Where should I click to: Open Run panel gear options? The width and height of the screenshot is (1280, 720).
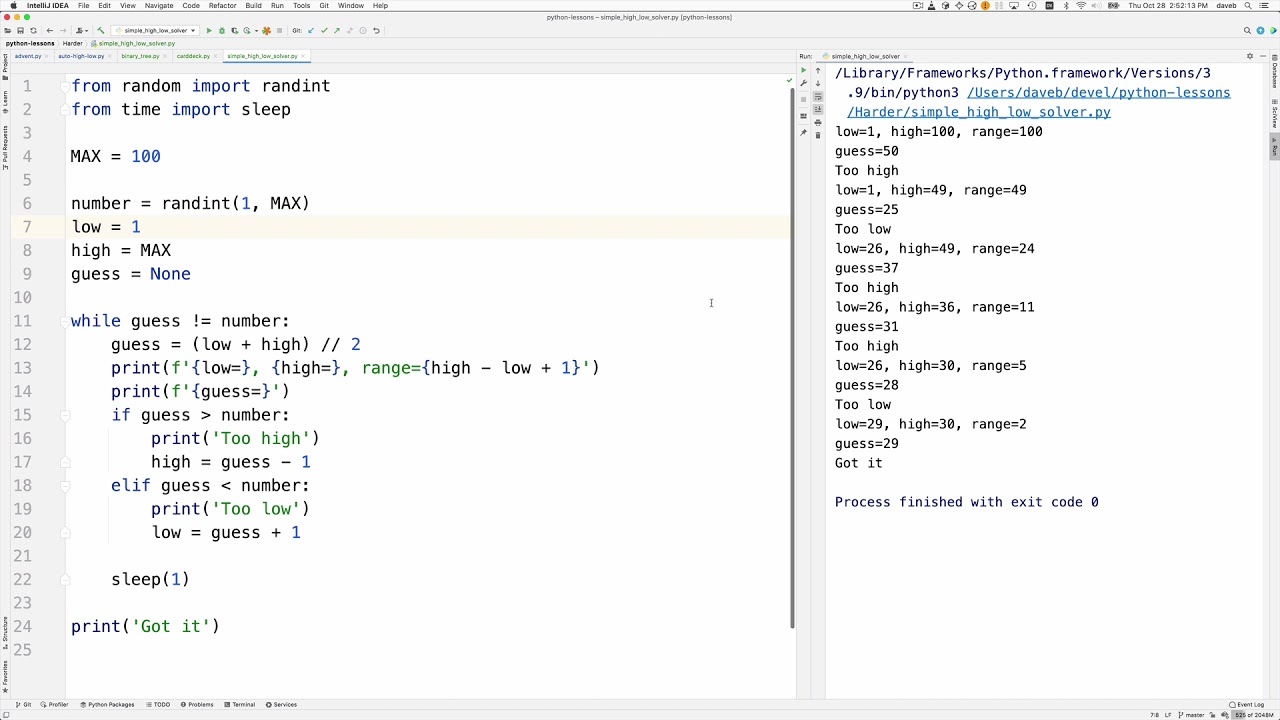click(x=1250, y=56)
